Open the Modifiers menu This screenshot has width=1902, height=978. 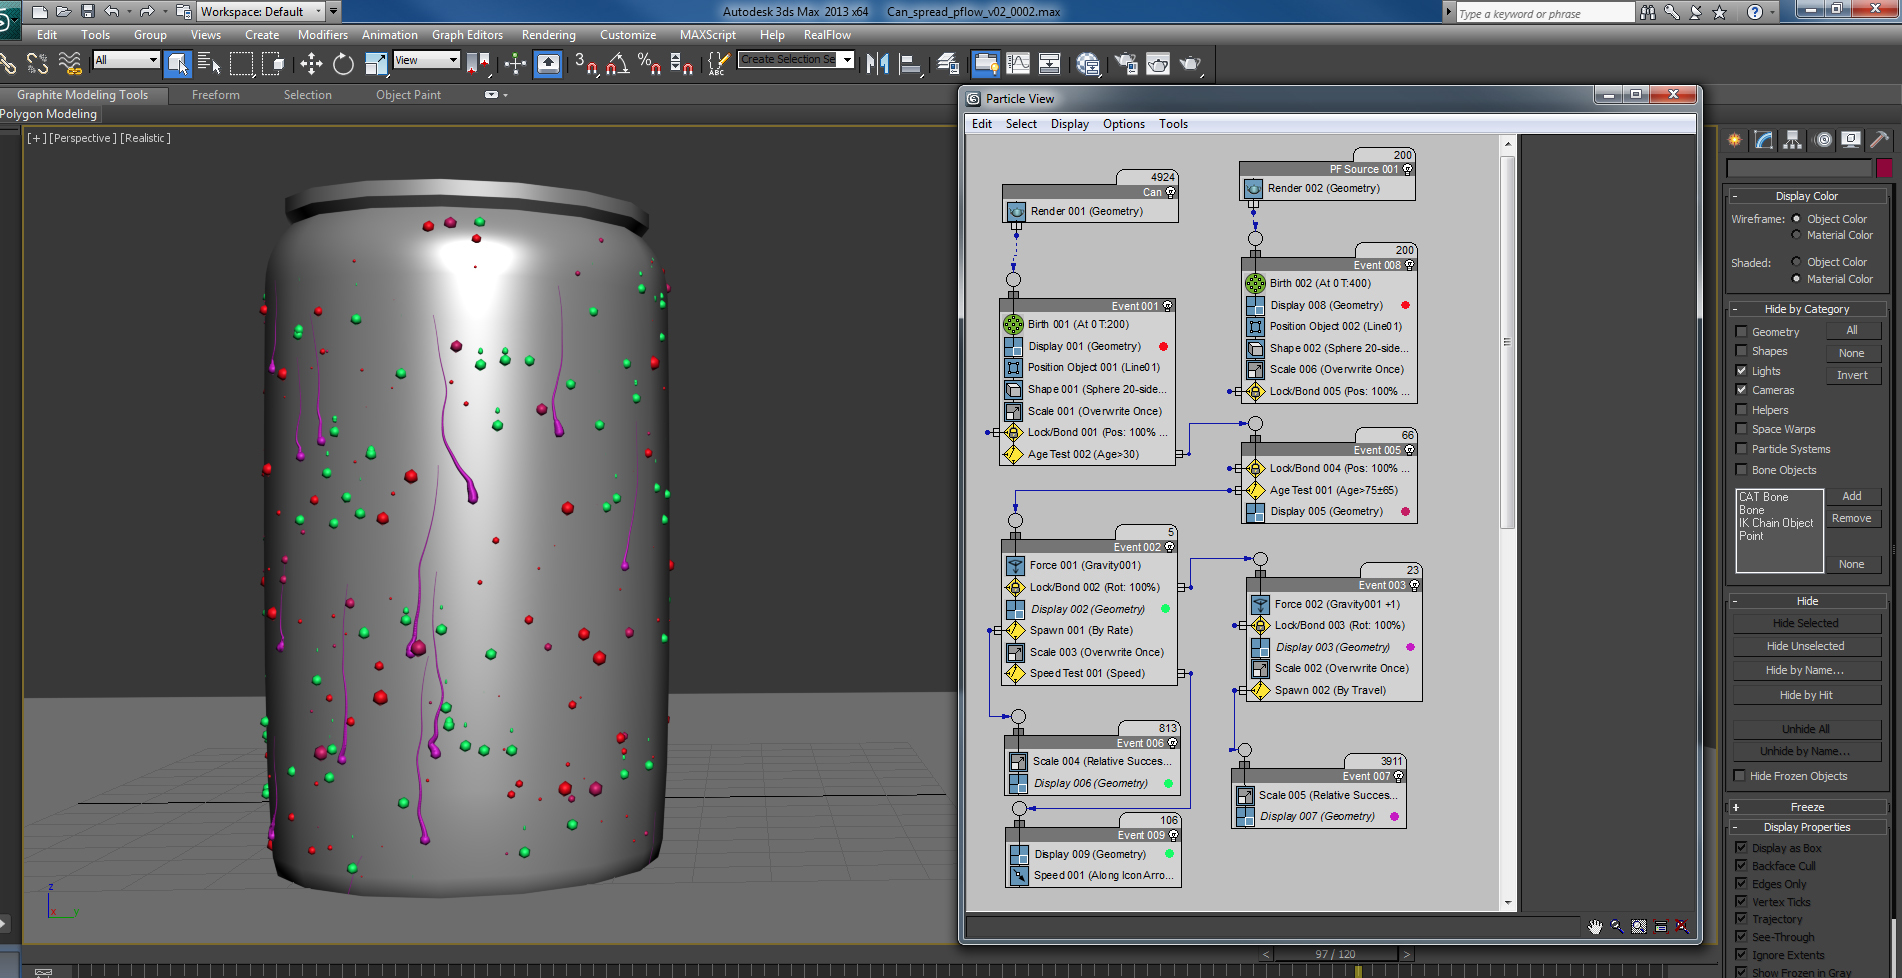(x=323, y=35)
